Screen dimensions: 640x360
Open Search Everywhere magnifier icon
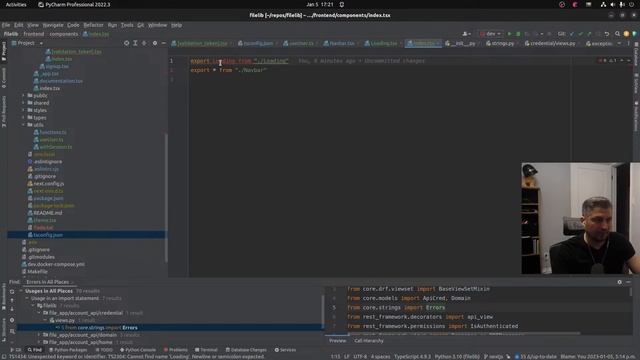pyautogui.click(x=617, y=34)
